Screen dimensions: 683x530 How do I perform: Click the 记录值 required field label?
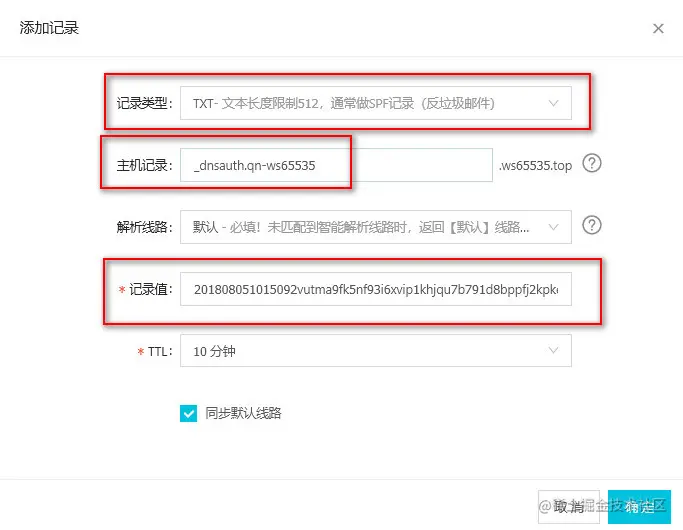[146, 289]
